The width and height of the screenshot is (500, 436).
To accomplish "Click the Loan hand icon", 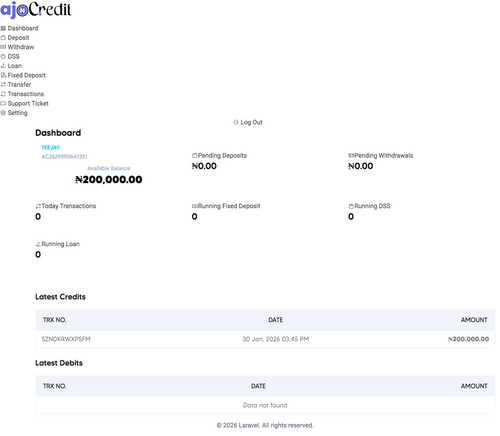I will click(x=3, y=66).
